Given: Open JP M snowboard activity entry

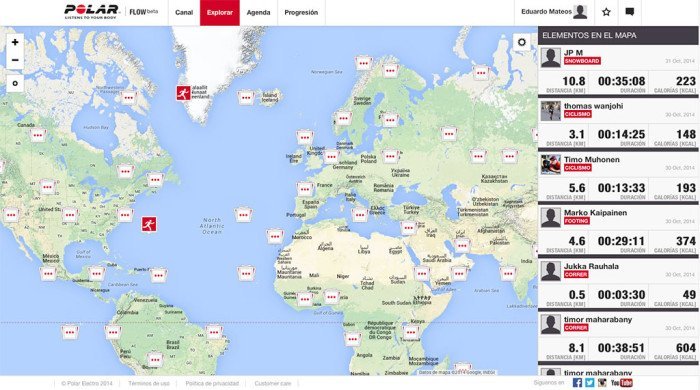Looking at the screenshot, I should [618, 71].
